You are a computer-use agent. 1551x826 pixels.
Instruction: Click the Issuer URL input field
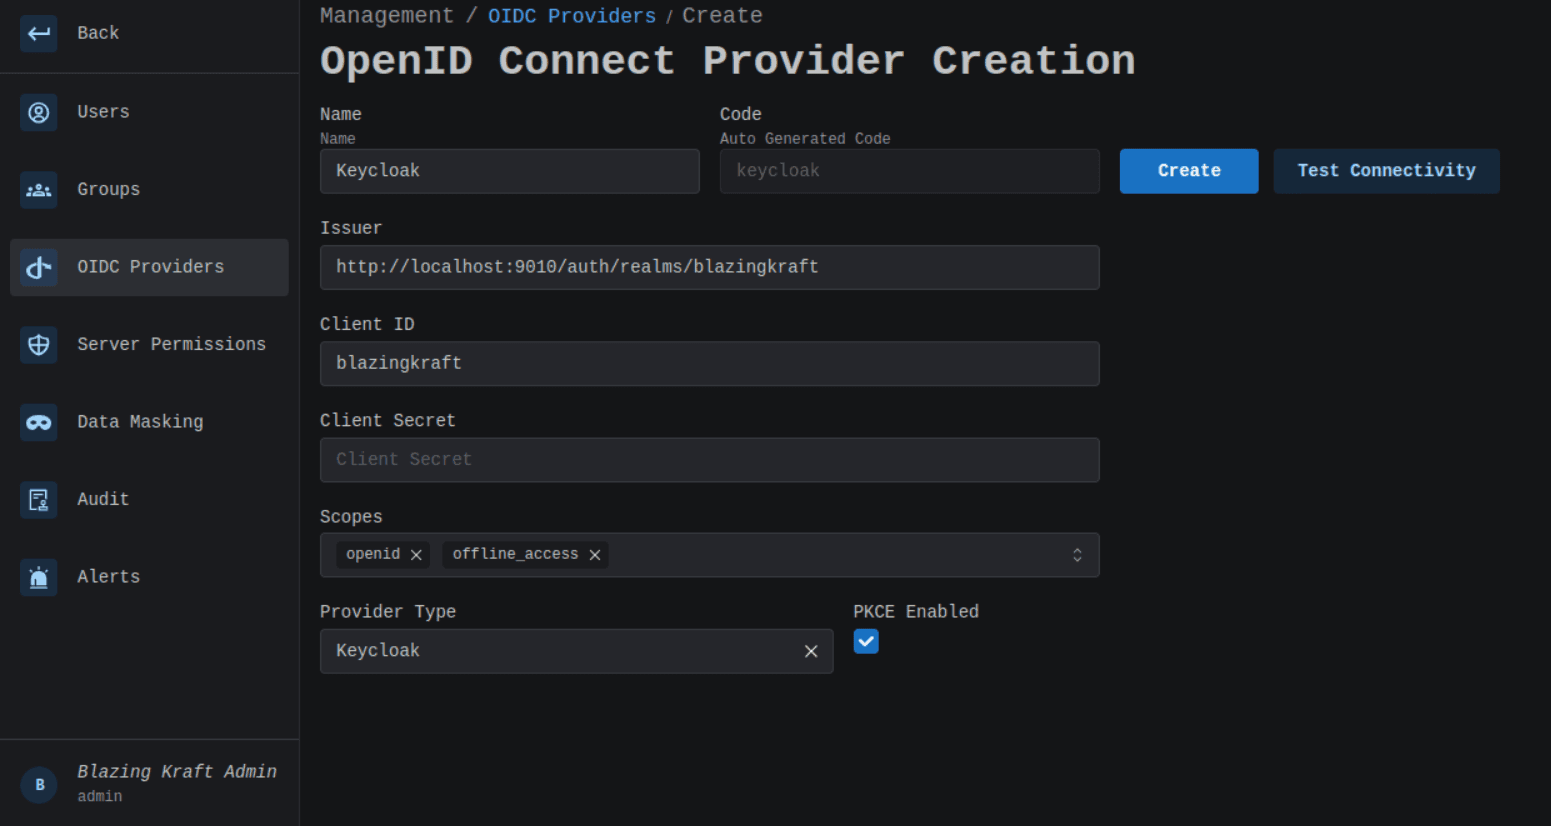pos(710,267)
